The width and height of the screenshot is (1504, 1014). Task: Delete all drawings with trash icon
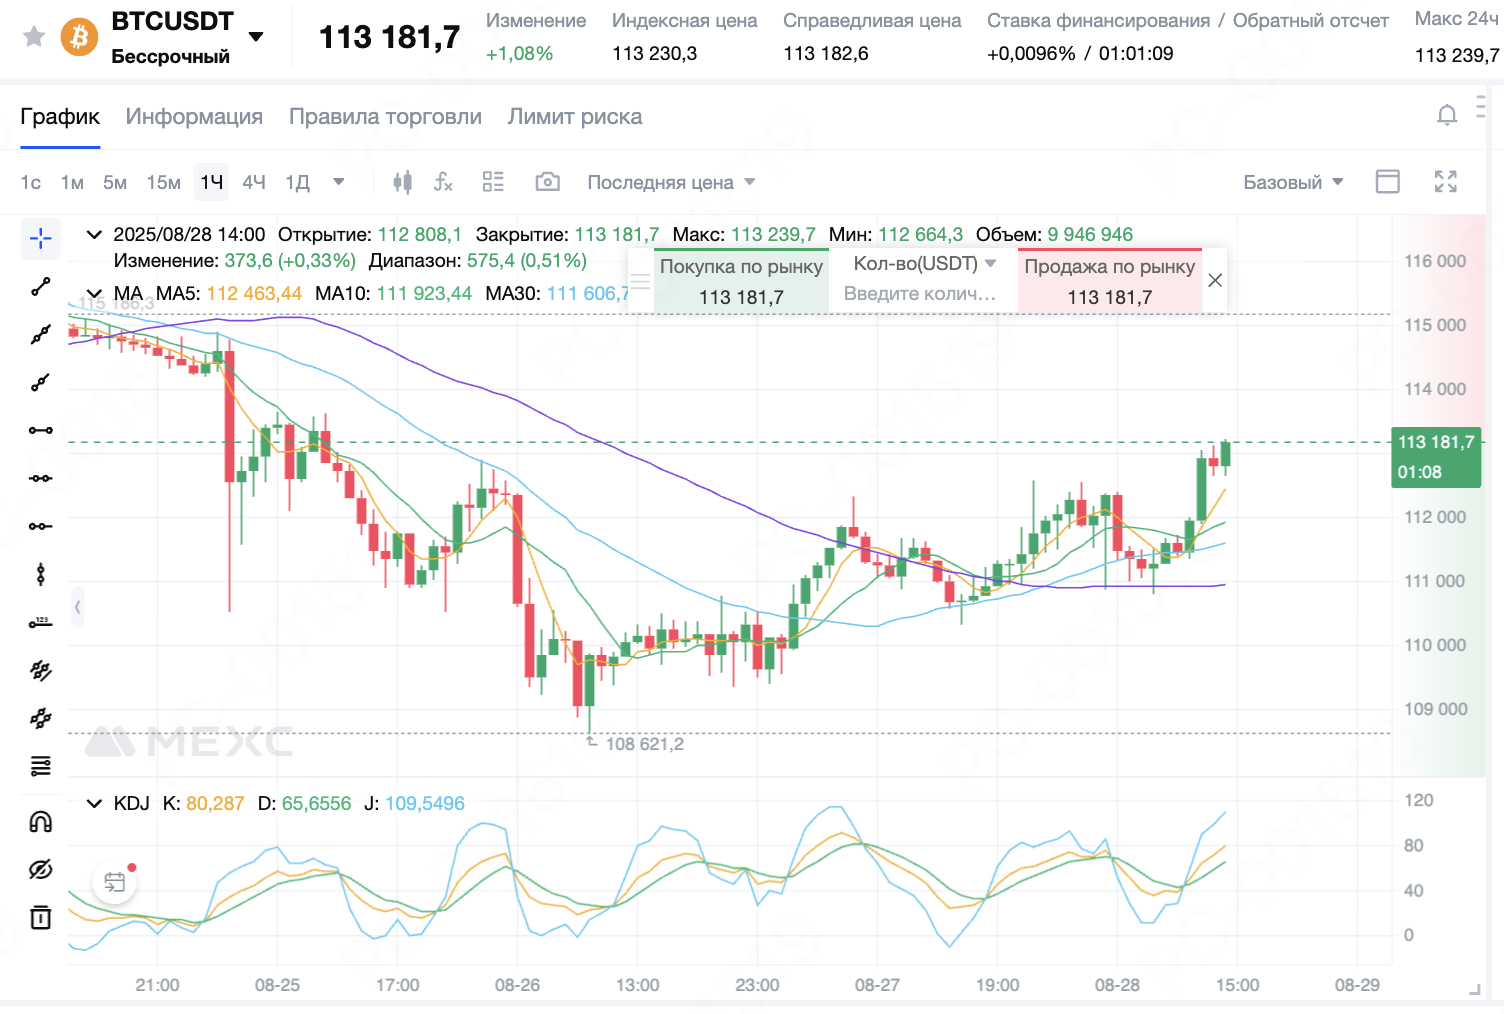40,917
